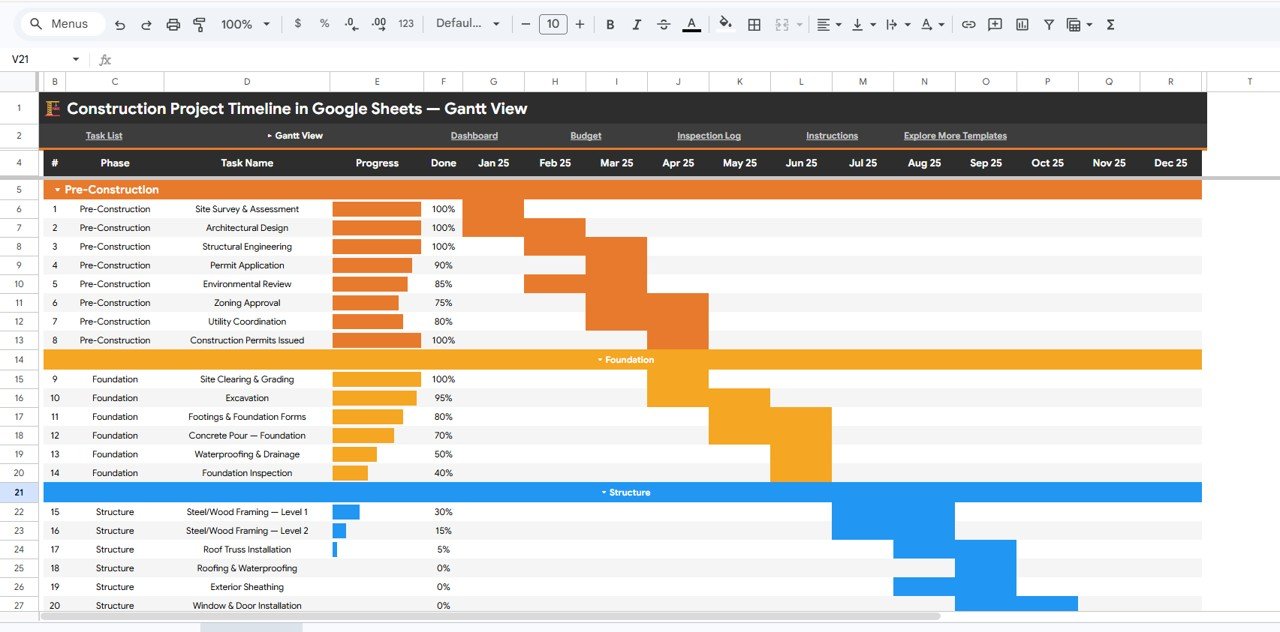The width and height of the screenshot is (1280, 632).
Task: Open the Dashboard link
Action: pos(474,135)
